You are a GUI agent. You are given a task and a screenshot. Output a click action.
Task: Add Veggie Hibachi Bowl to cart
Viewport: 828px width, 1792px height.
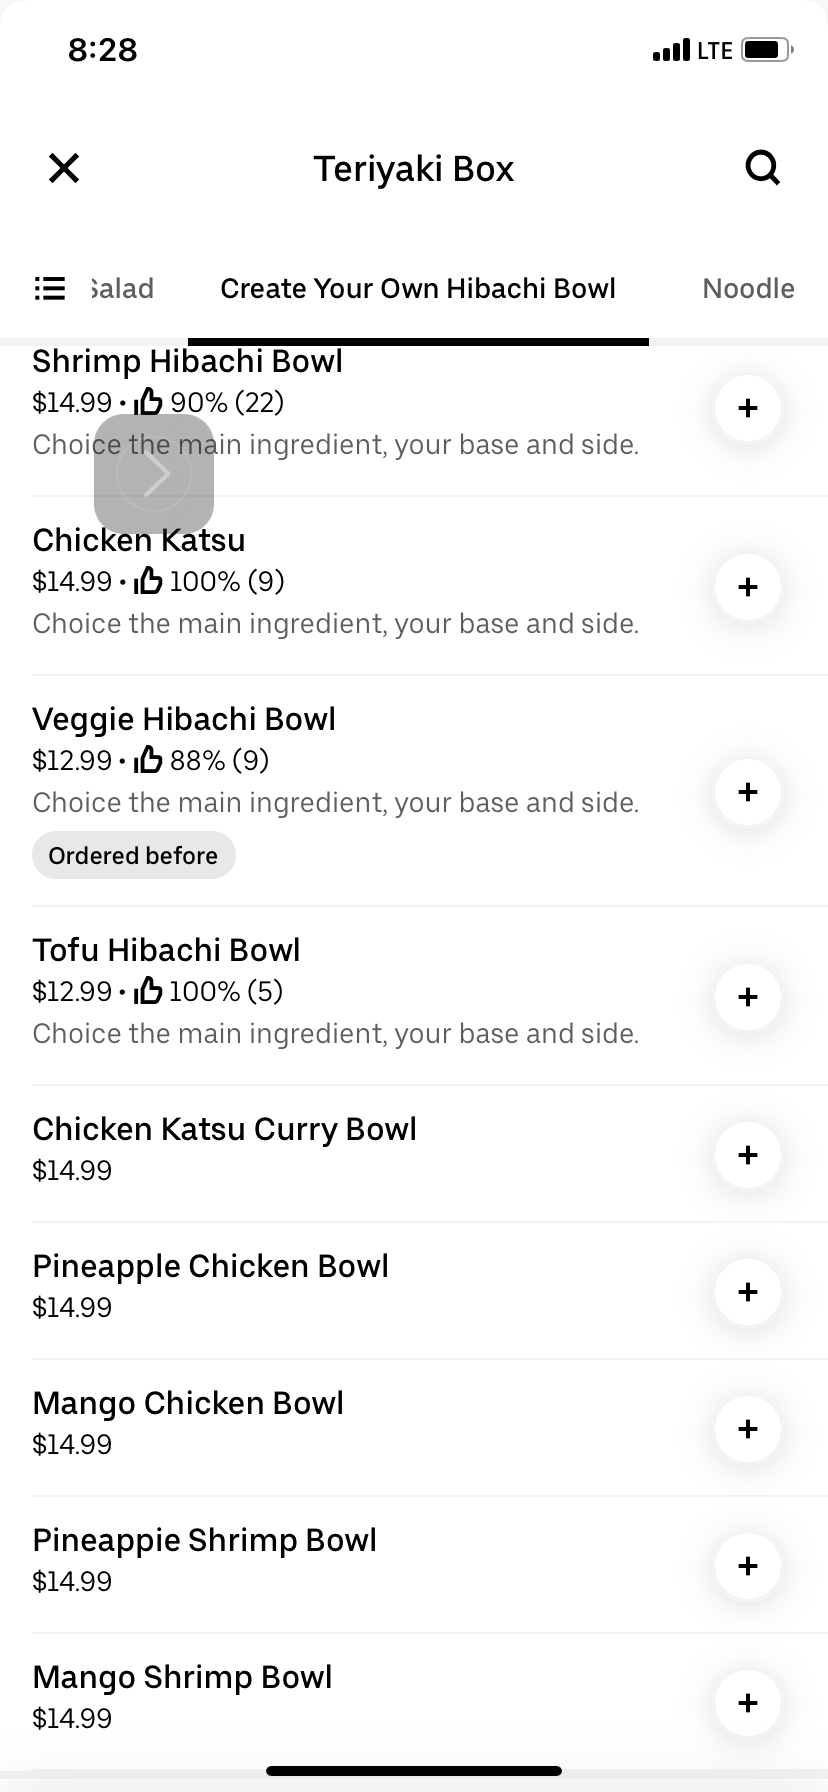point(747,792)
